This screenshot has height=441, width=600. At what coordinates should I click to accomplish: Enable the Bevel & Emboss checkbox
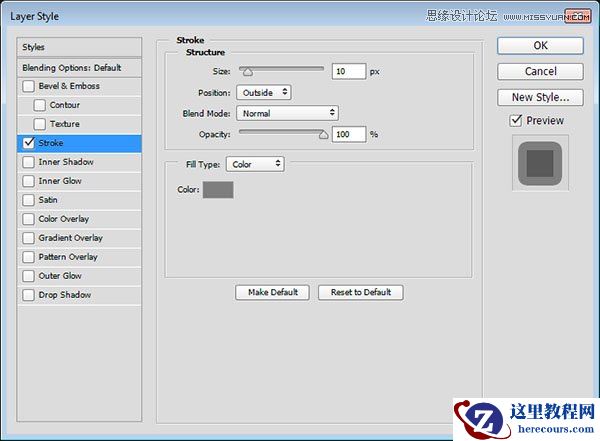(x=28, y=86)
